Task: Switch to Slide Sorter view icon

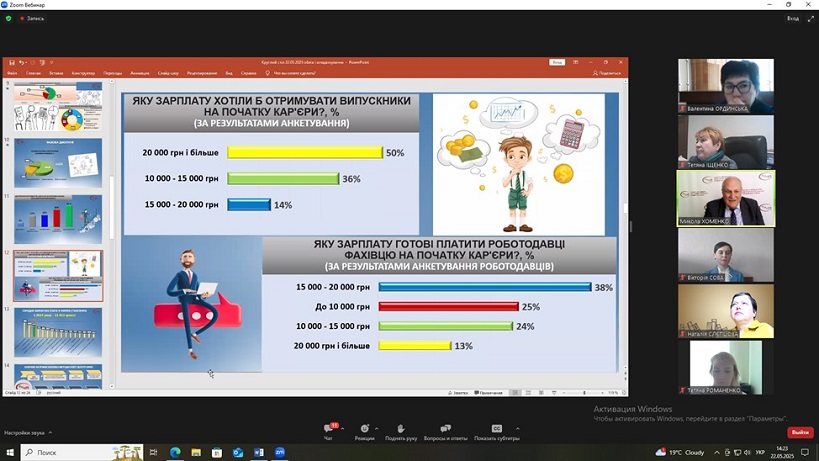Action: (528, 393)
